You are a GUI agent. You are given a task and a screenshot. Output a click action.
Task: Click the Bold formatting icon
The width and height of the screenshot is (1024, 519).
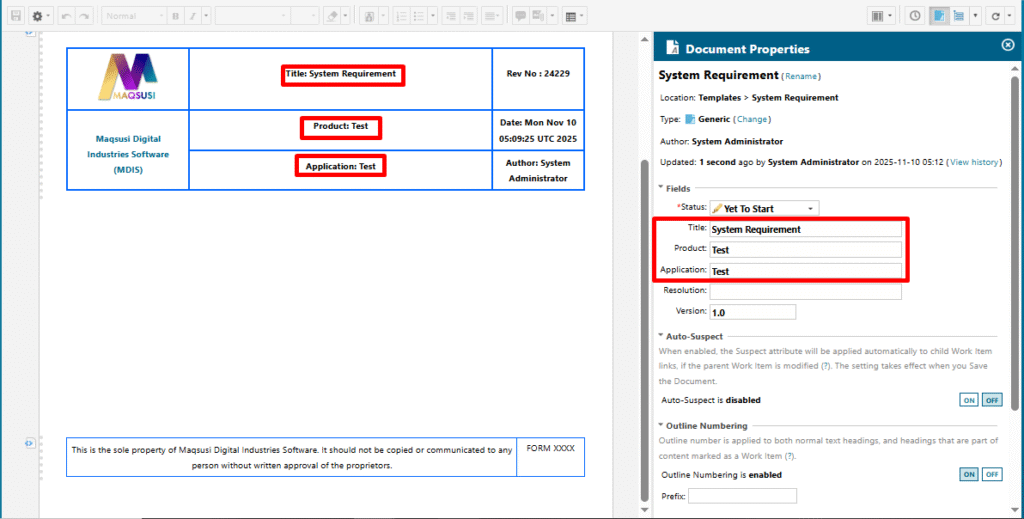(176, 16)
